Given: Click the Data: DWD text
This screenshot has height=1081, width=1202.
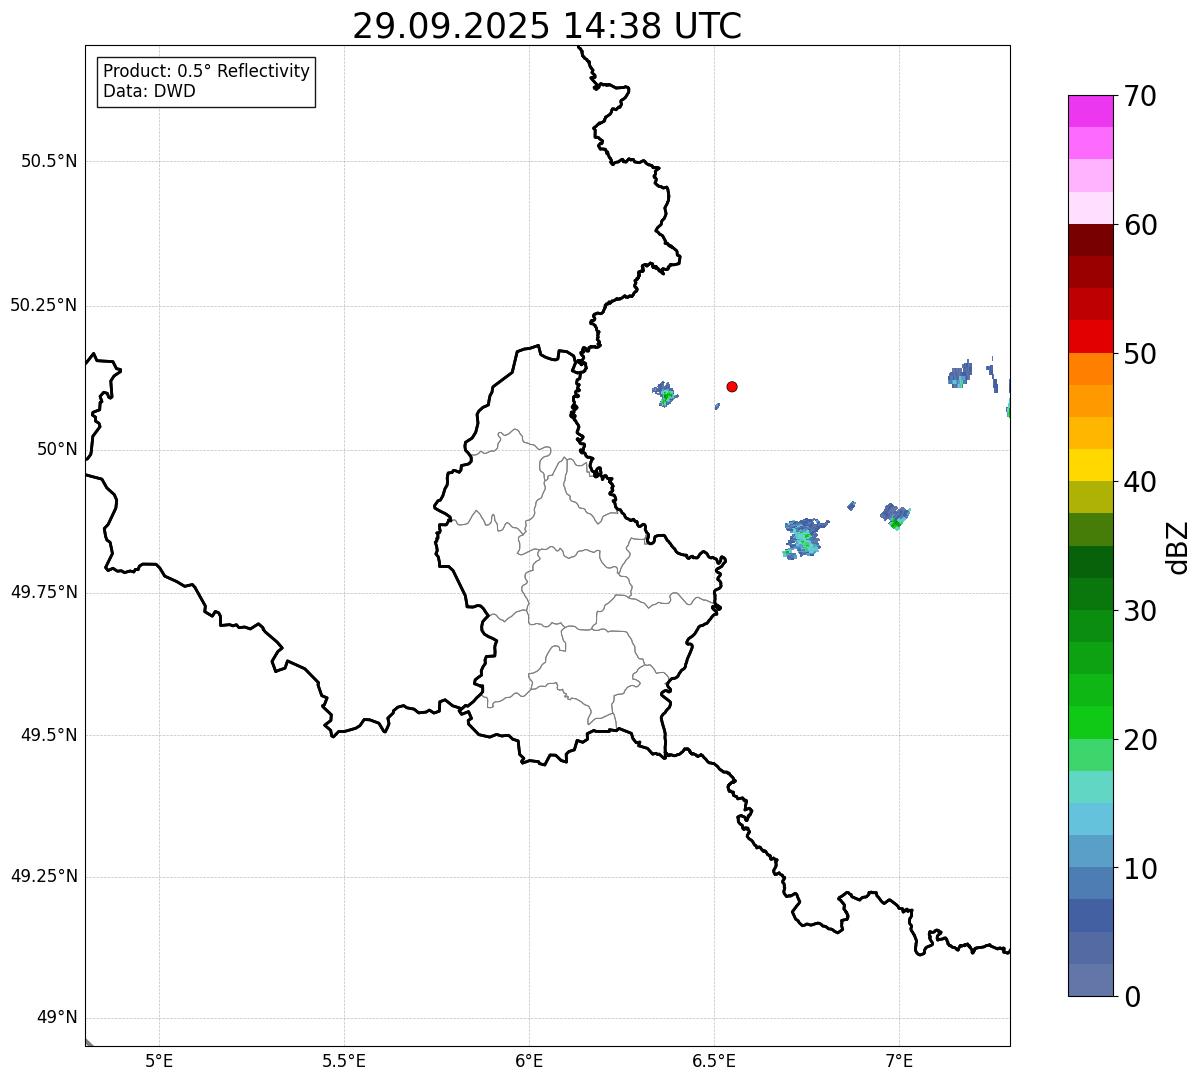Looking at the screenshot, I should point(149,91).
